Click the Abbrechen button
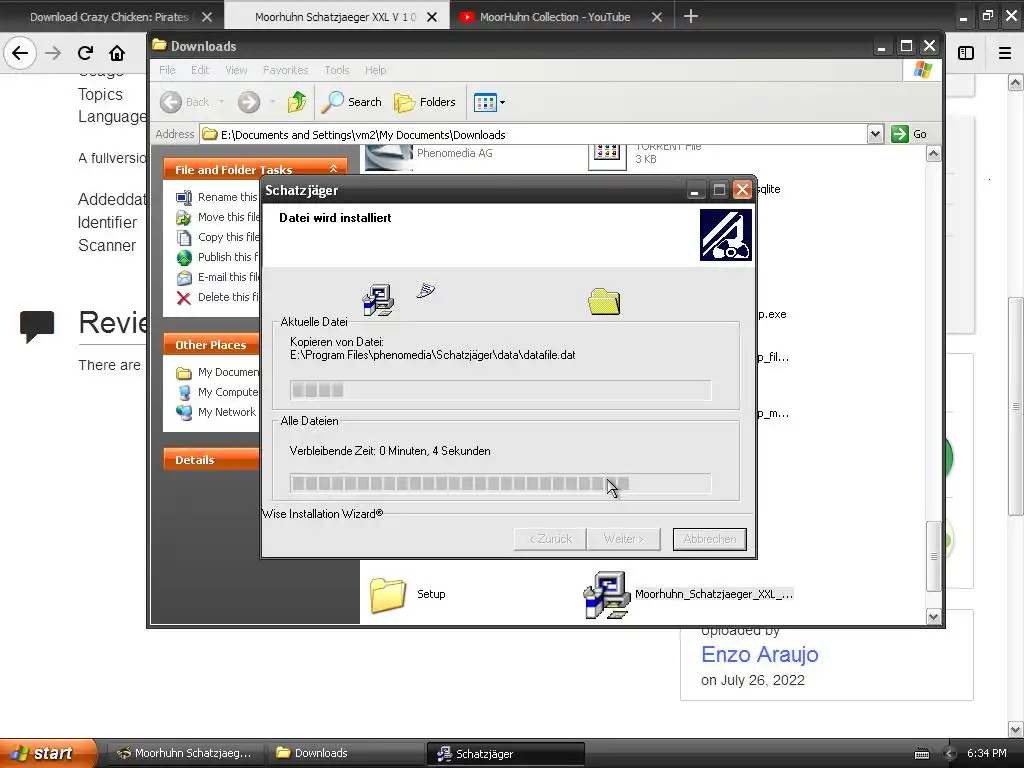1024x768 pixels. pyautogui.click(x=709, y=539)
